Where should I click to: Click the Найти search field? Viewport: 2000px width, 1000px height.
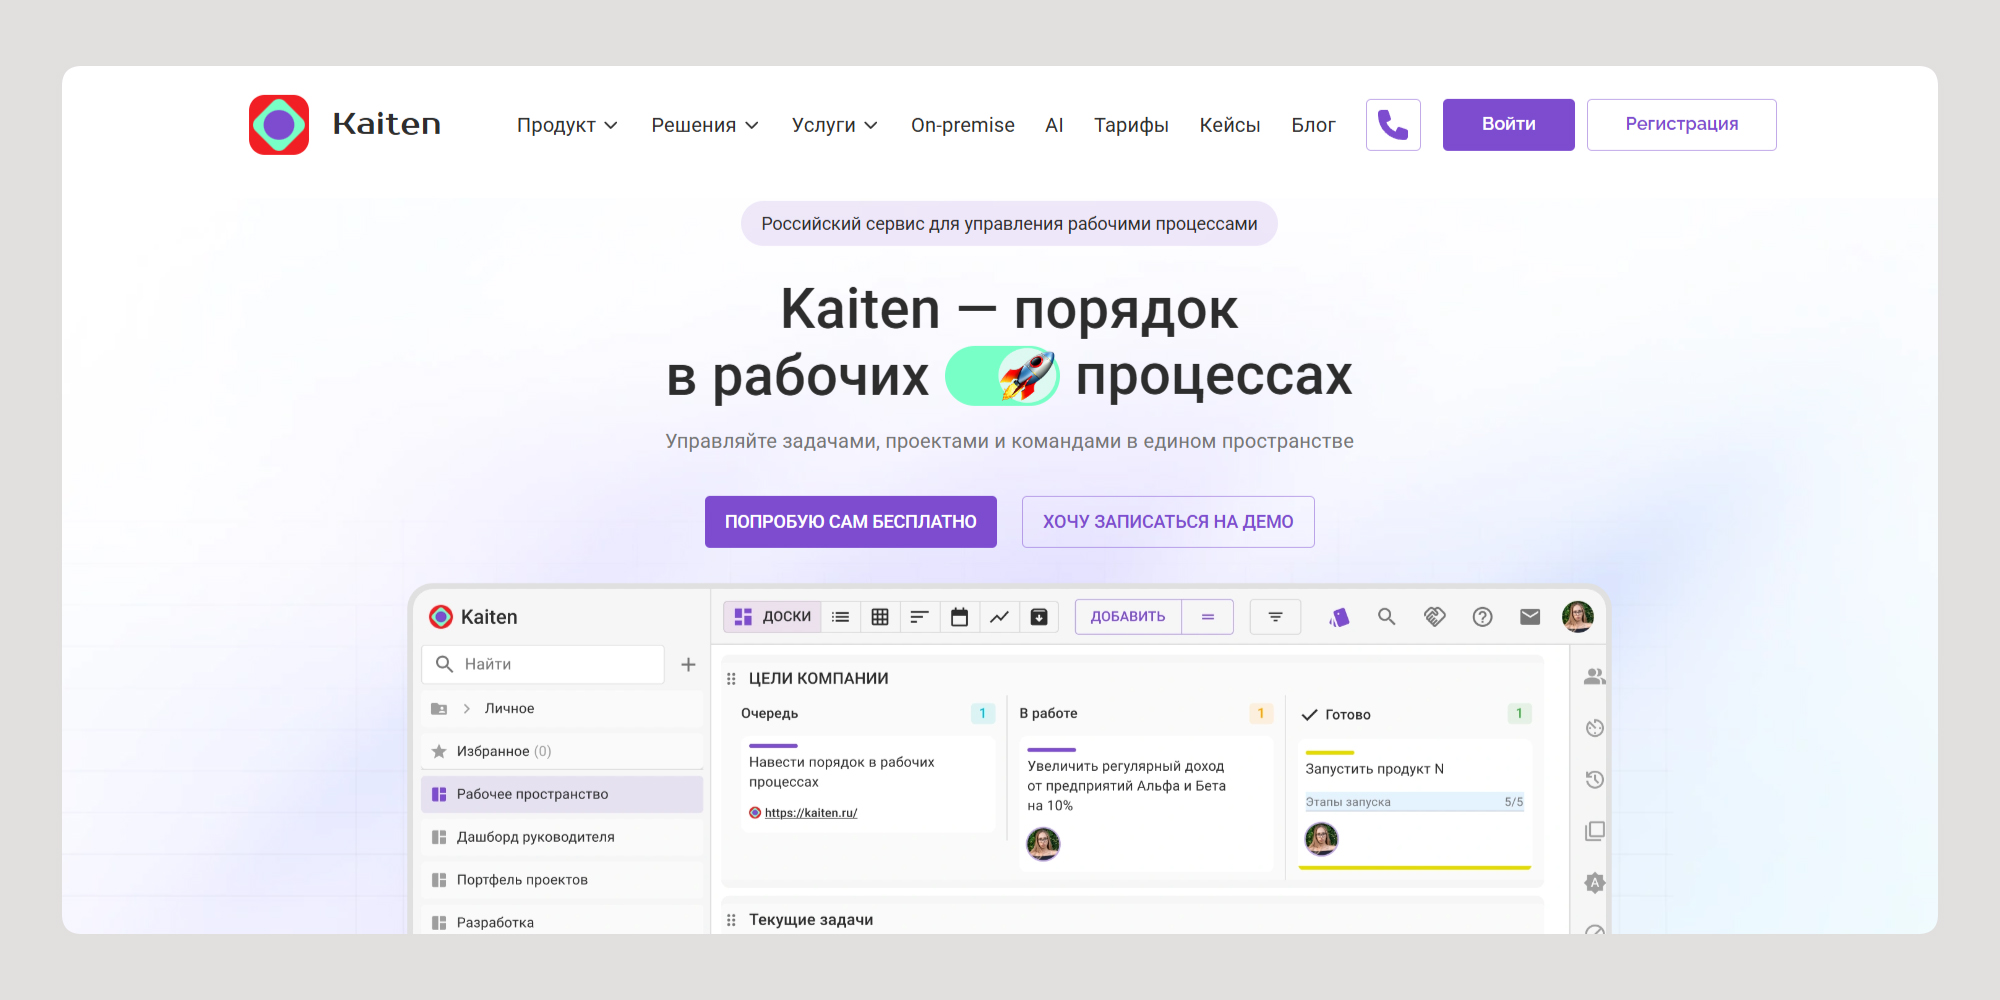point(545,664)
